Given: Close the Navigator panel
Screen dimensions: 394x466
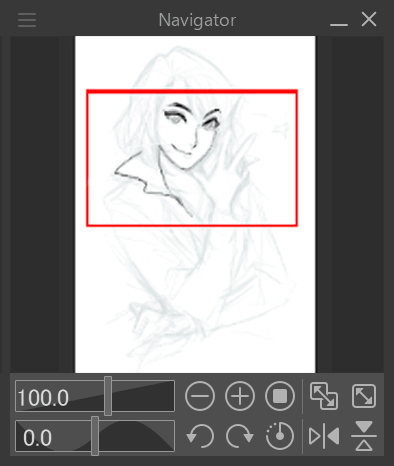Looking at the screenshot, I should tap(369, 19).
